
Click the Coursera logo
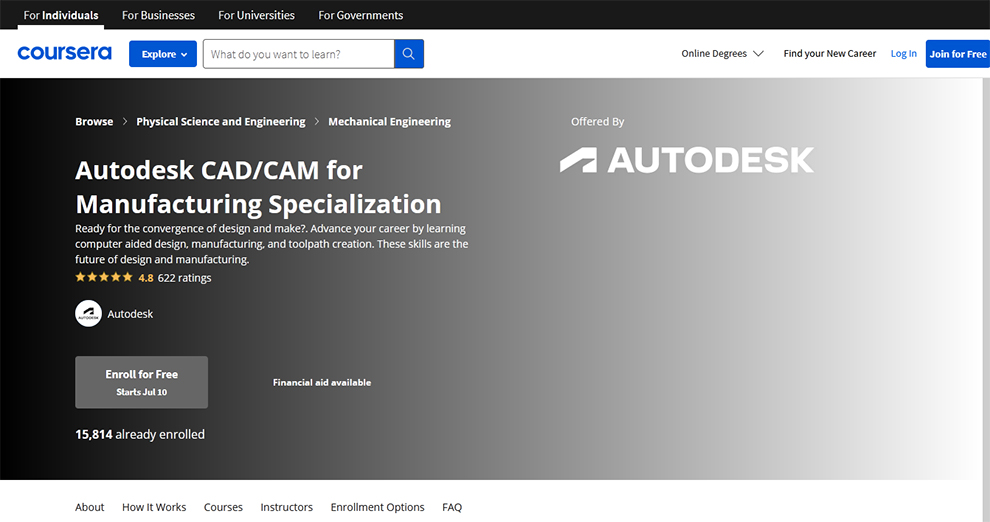[64, 53]
